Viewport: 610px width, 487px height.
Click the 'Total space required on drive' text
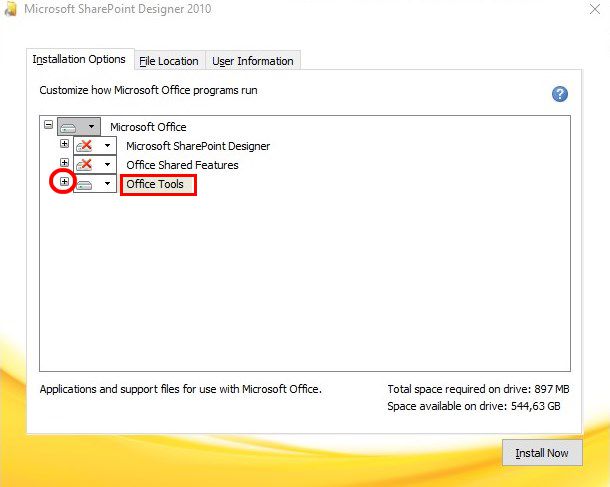479,389
